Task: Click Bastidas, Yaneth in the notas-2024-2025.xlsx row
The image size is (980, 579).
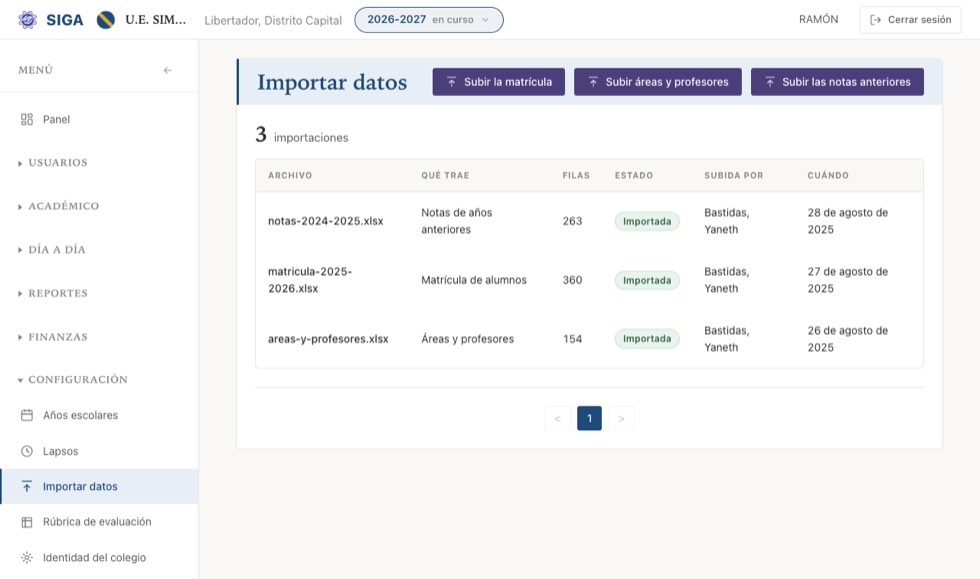Action: 727,221
